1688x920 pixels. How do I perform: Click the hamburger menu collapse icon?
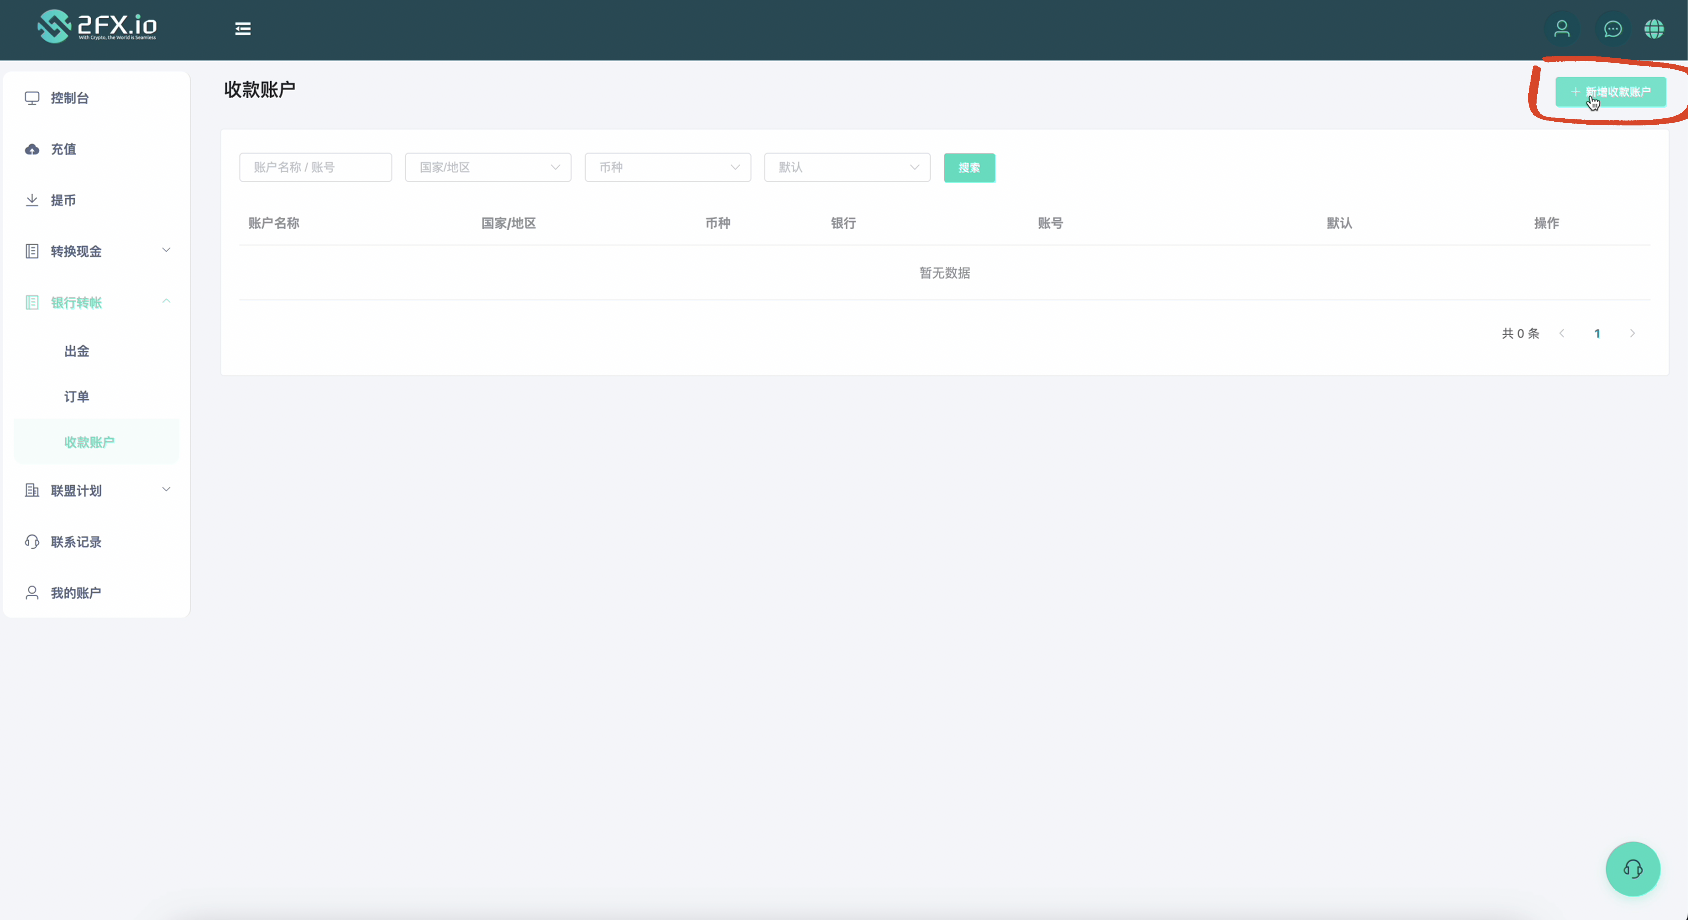click(243, 29)
